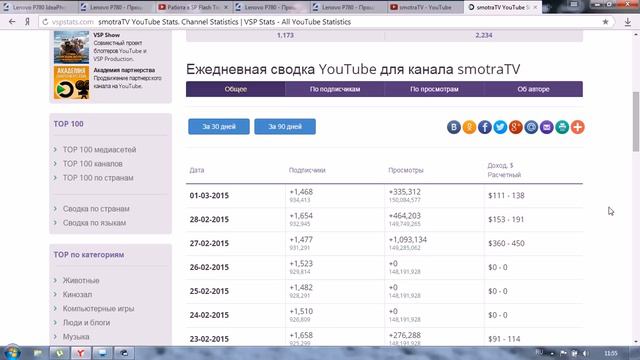Image resolution: width=640 pixels, height=360 pixels.
Task: Click income value $360 - 450
Action: (x=506, y=243)
